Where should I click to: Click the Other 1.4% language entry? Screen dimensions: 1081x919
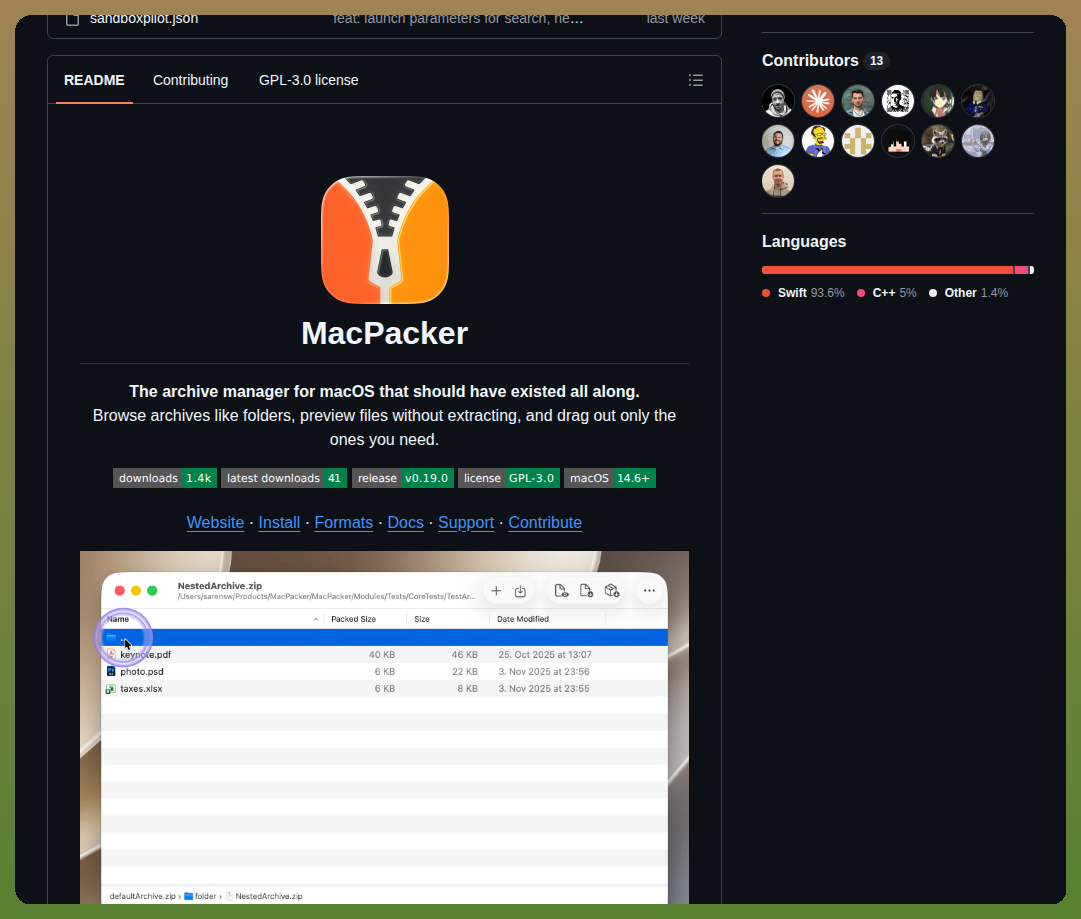click(x=968, y=293)
